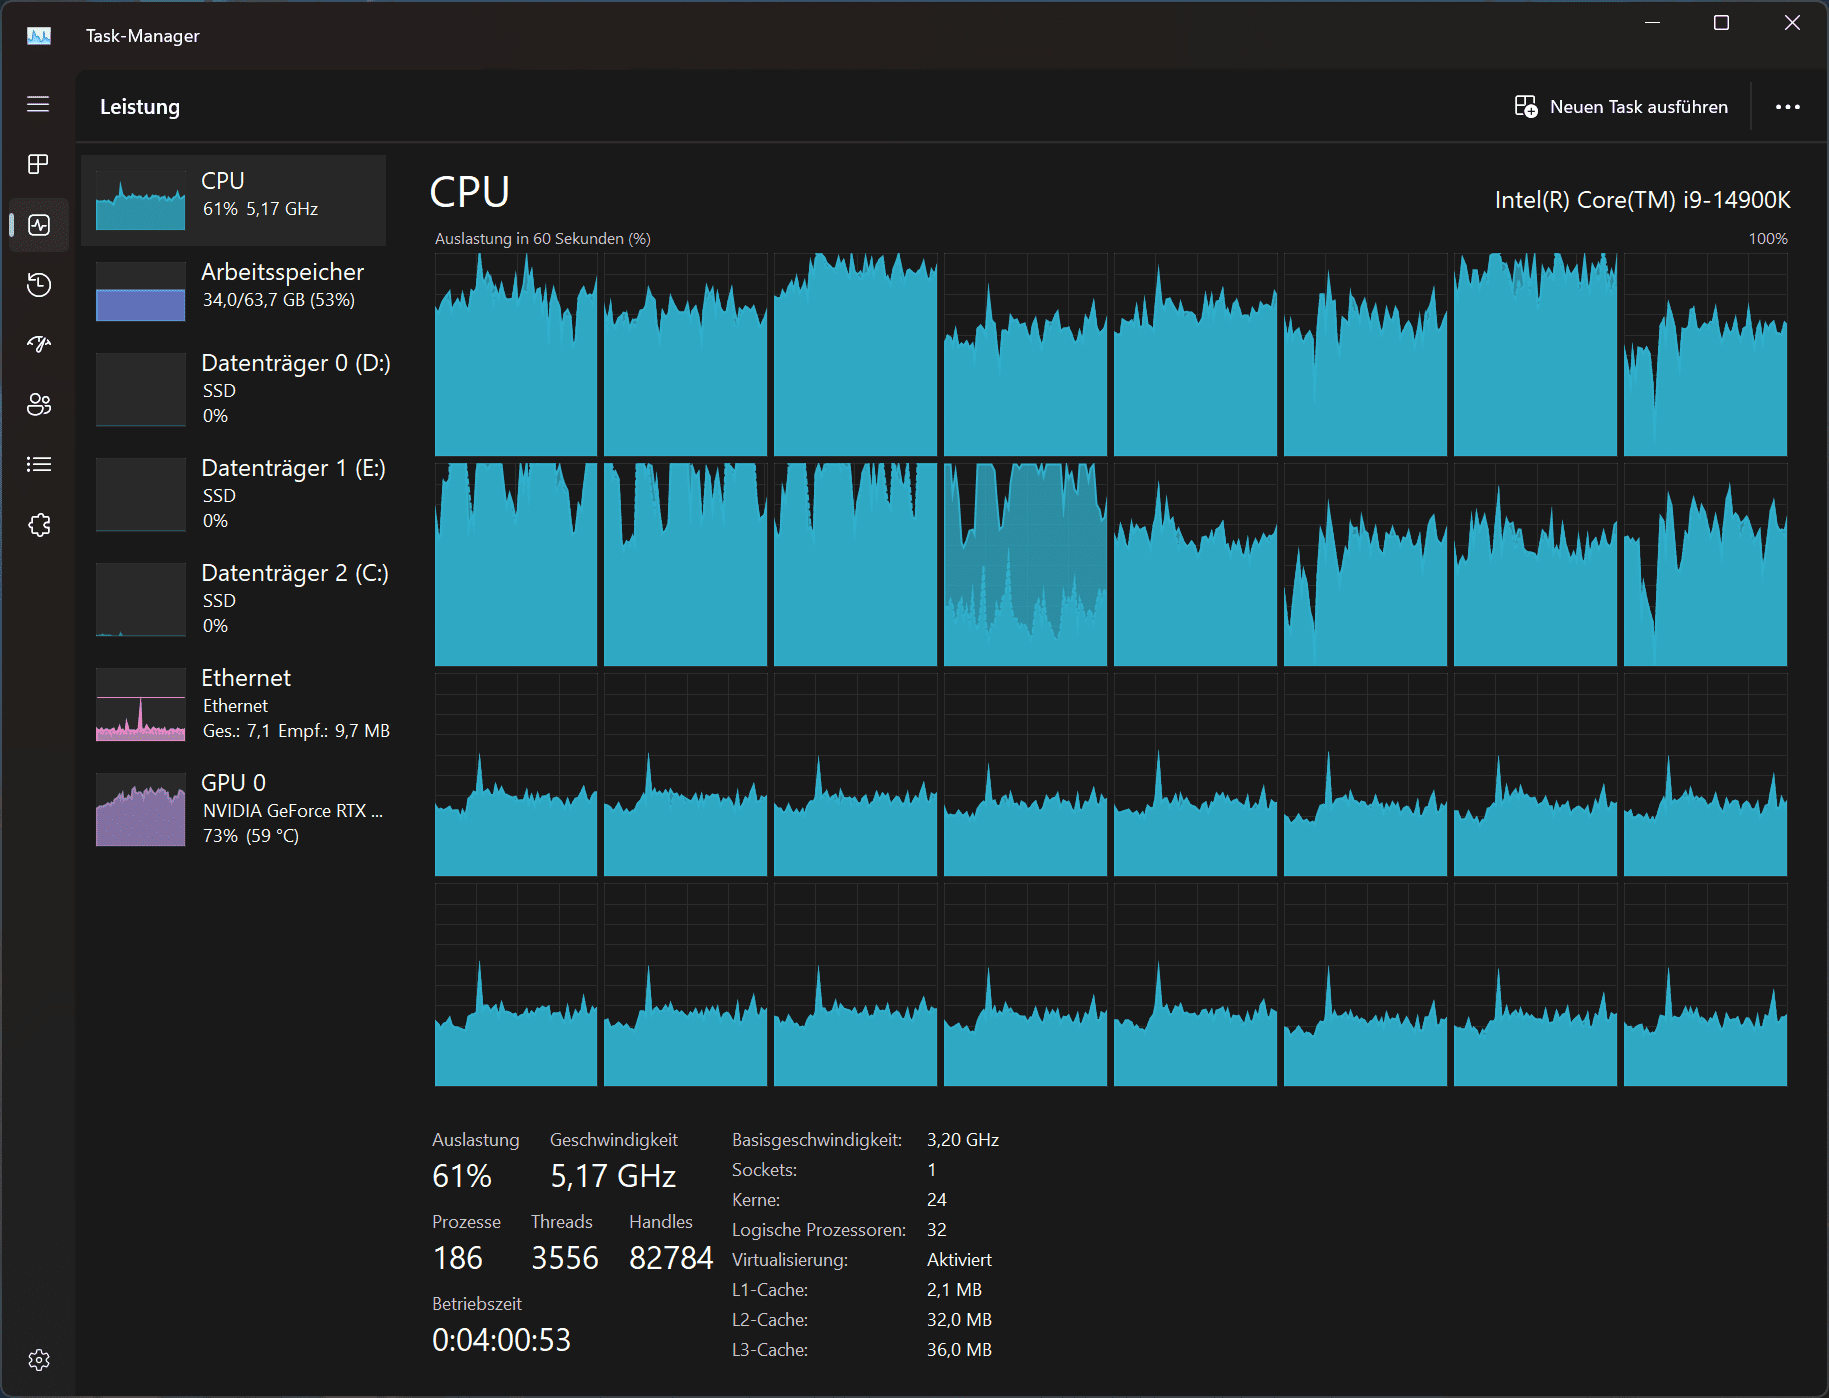Click the 100% graph scale label
The image size is (1829, 1398).
1767,239
